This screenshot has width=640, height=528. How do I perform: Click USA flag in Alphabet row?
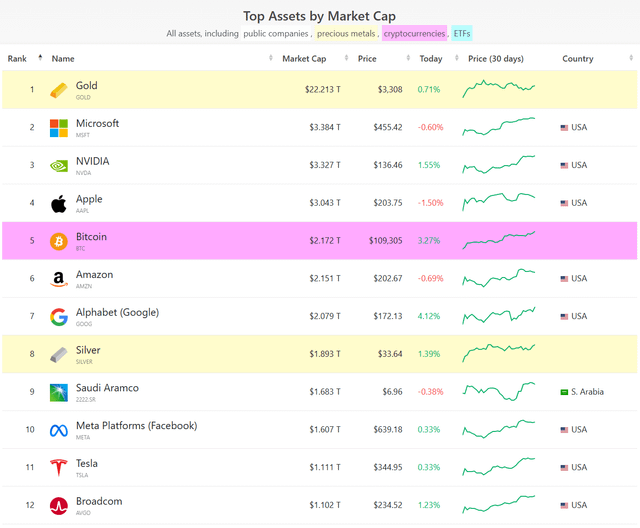(564, 317)
